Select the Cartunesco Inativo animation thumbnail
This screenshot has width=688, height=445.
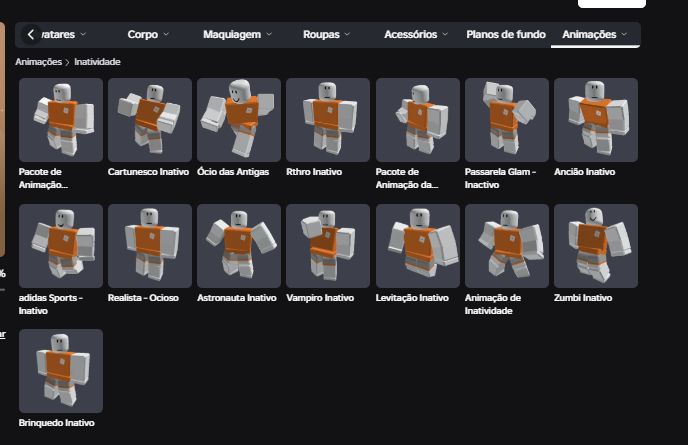pyautogui.click(x=150, y=120)
